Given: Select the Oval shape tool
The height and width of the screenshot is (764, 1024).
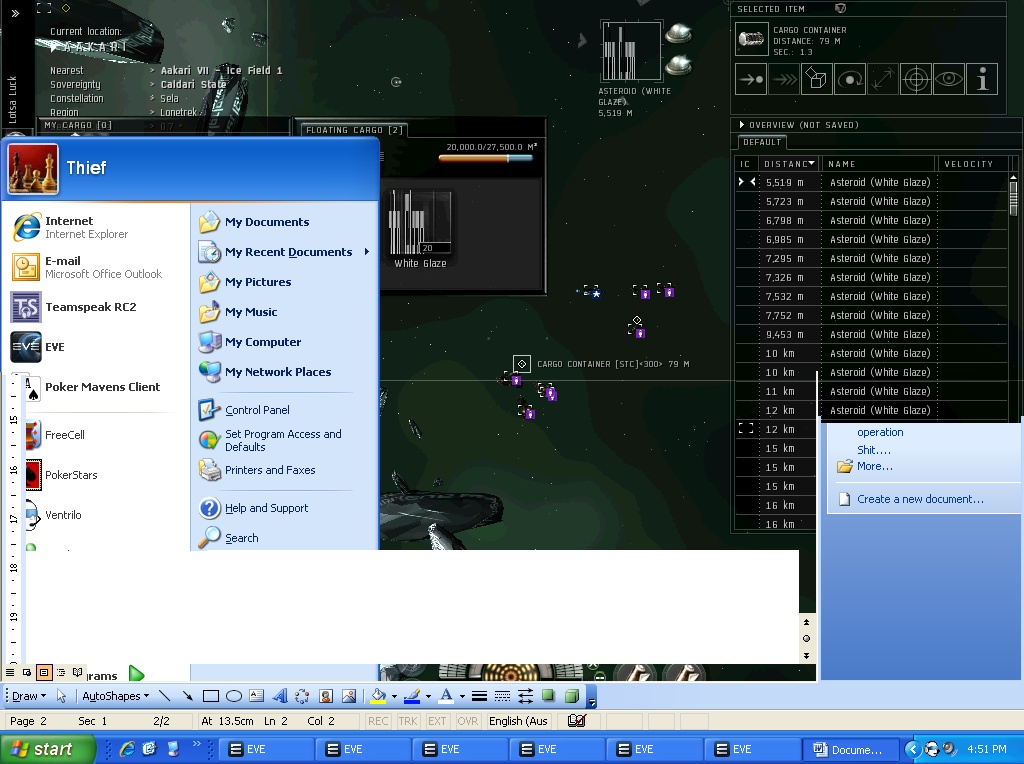Looking at the screenshot, I should 233,696.
